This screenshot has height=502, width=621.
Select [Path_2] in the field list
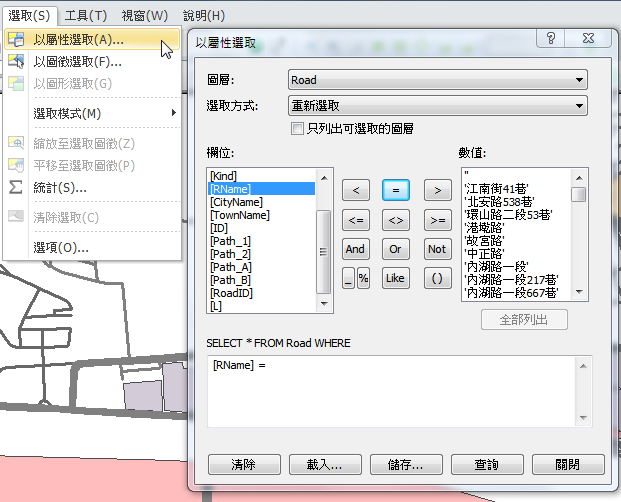pyautogui.click(x=261, y=254)
